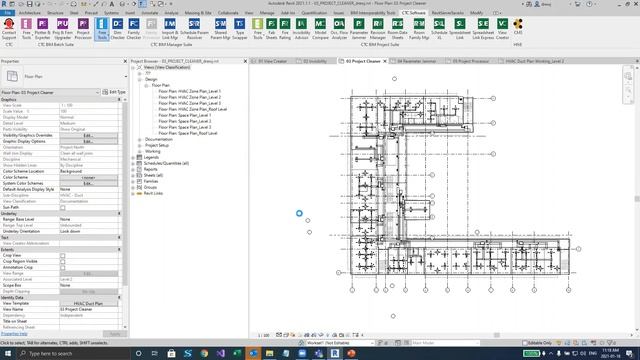This screenshot has height=360, width=640.
Task: Click Edit for Graphic Display Options
Action: point(89,142)
